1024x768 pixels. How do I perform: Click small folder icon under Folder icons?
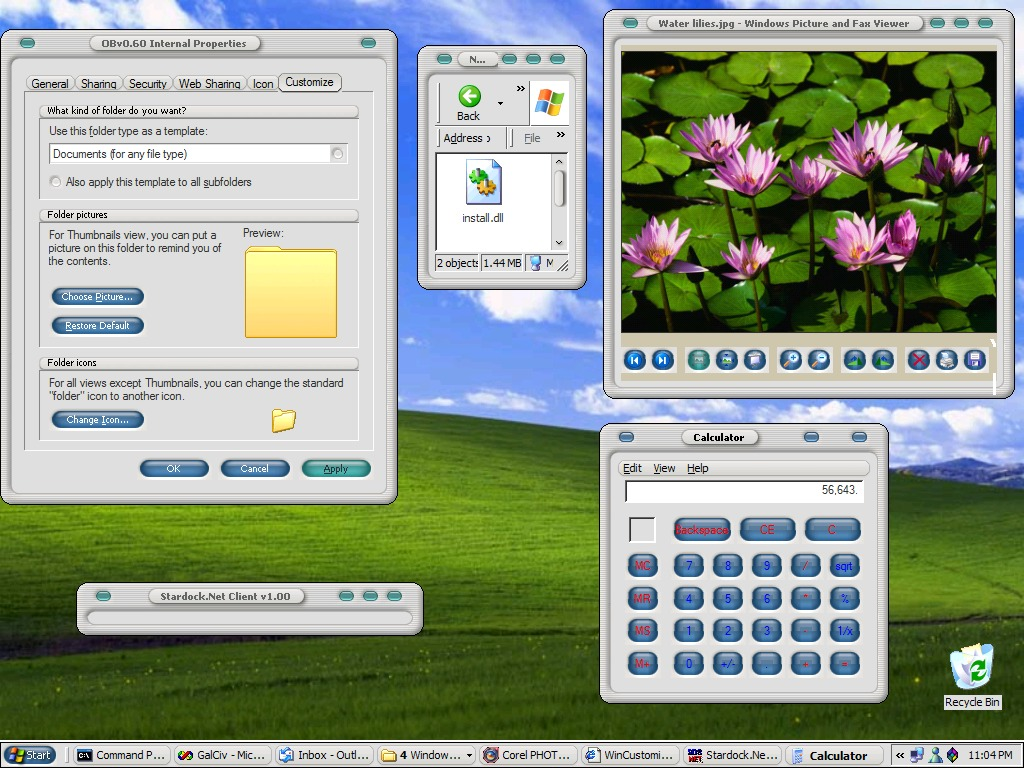coord(283,420)
